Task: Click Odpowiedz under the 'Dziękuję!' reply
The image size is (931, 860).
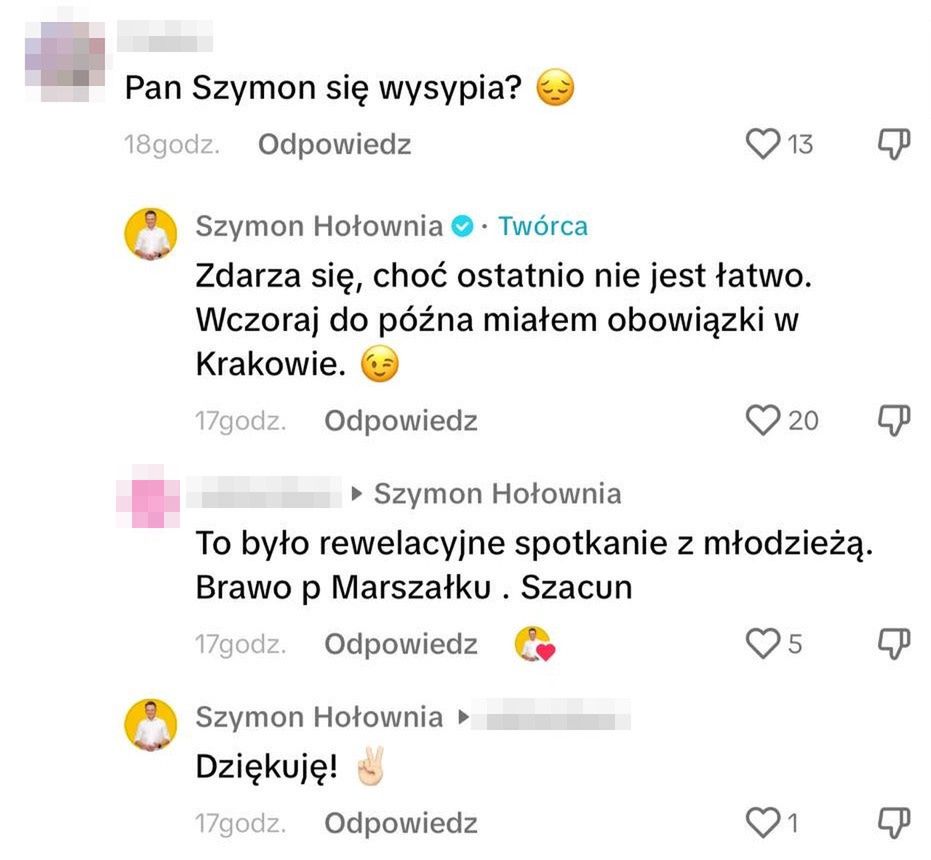Action: tap(400, 824)
